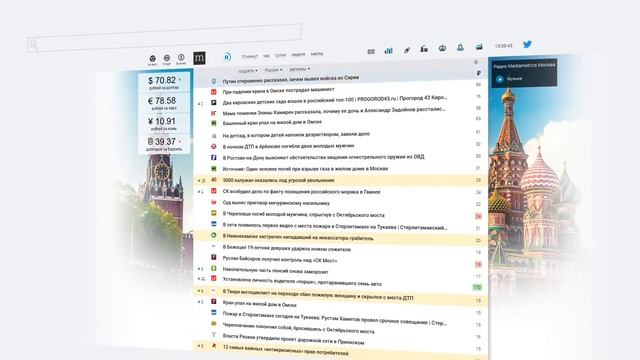Click the green count badge on 'Установлена личность' row
Screen dimensions: 640x360
[x=477, y=288]
